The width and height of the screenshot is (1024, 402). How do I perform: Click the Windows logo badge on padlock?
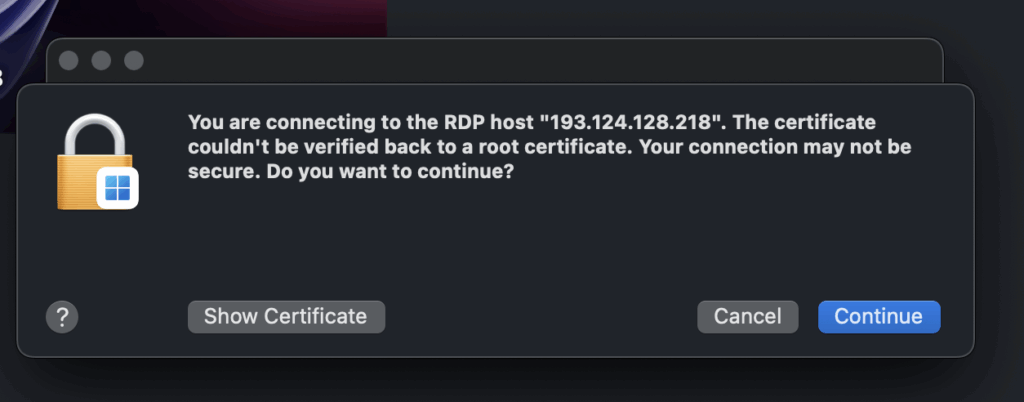point(118,188)
